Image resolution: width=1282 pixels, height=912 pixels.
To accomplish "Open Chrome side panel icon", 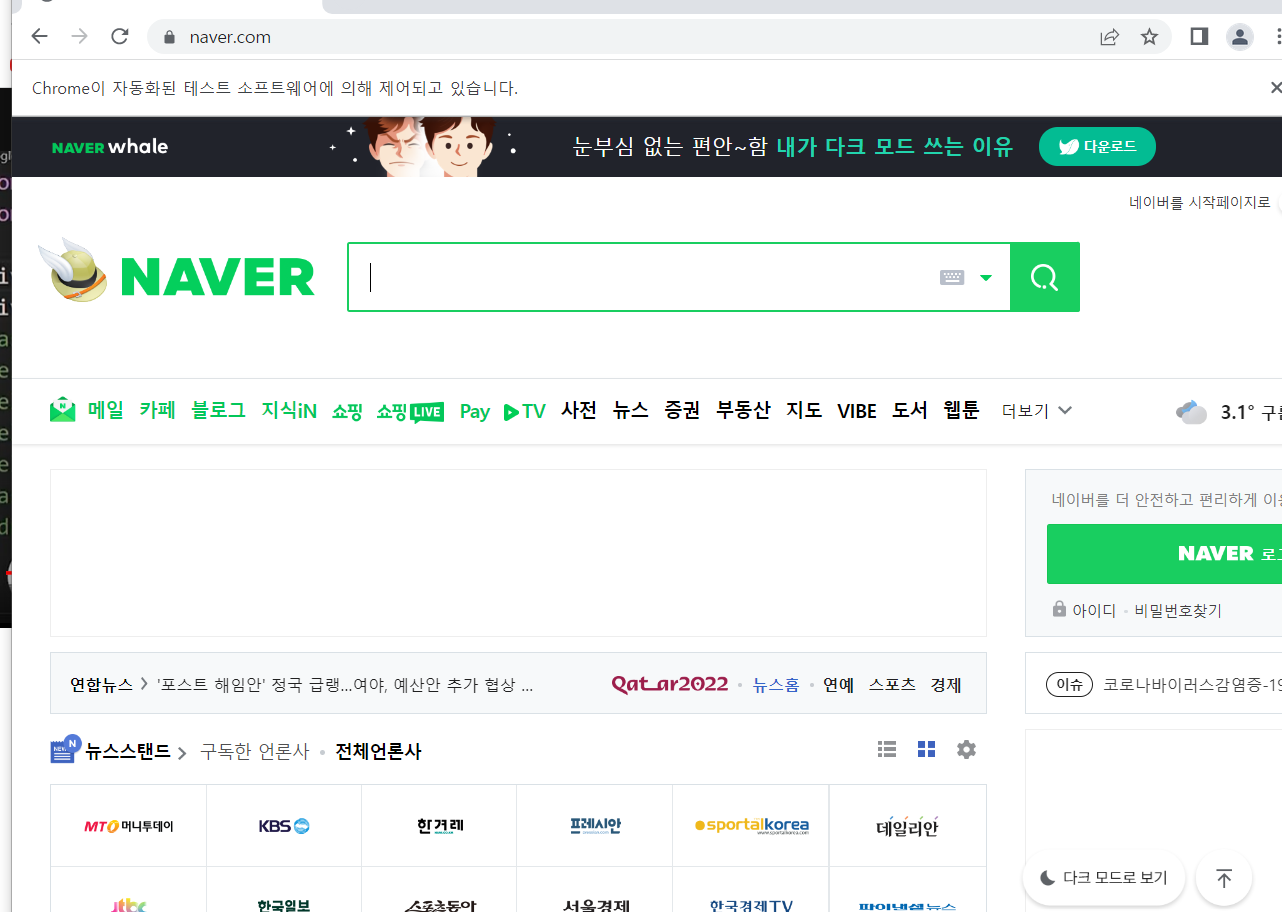I will coord(1199,37).
